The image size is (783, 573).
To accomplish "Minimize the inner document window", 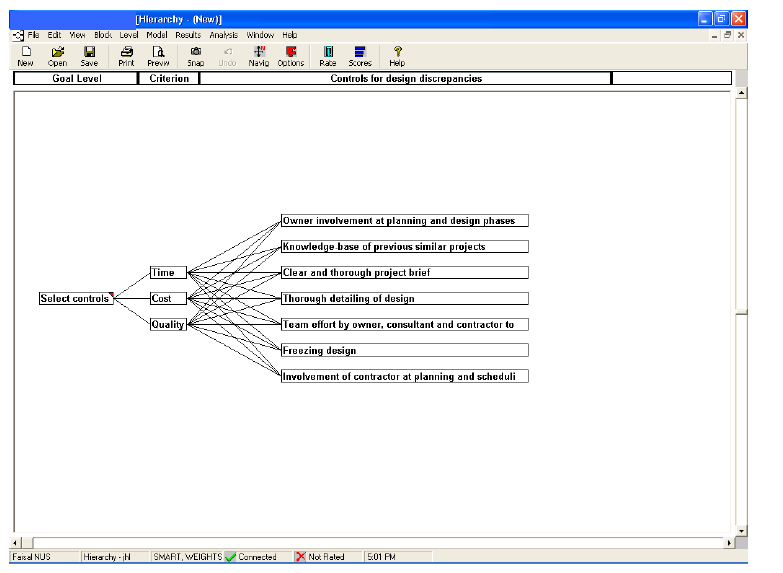I will click(x=715, y=35).
